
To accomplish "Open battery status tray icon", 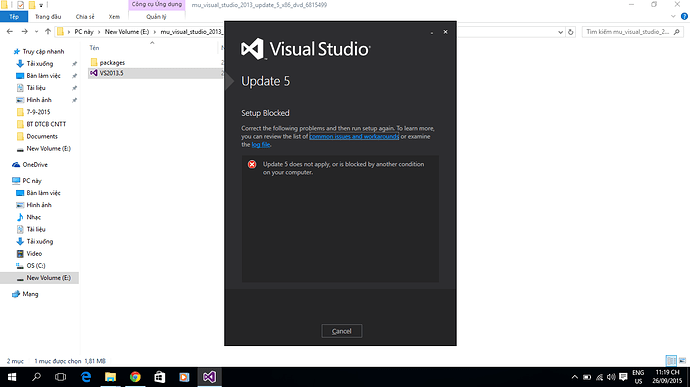I will coord(587,377).
